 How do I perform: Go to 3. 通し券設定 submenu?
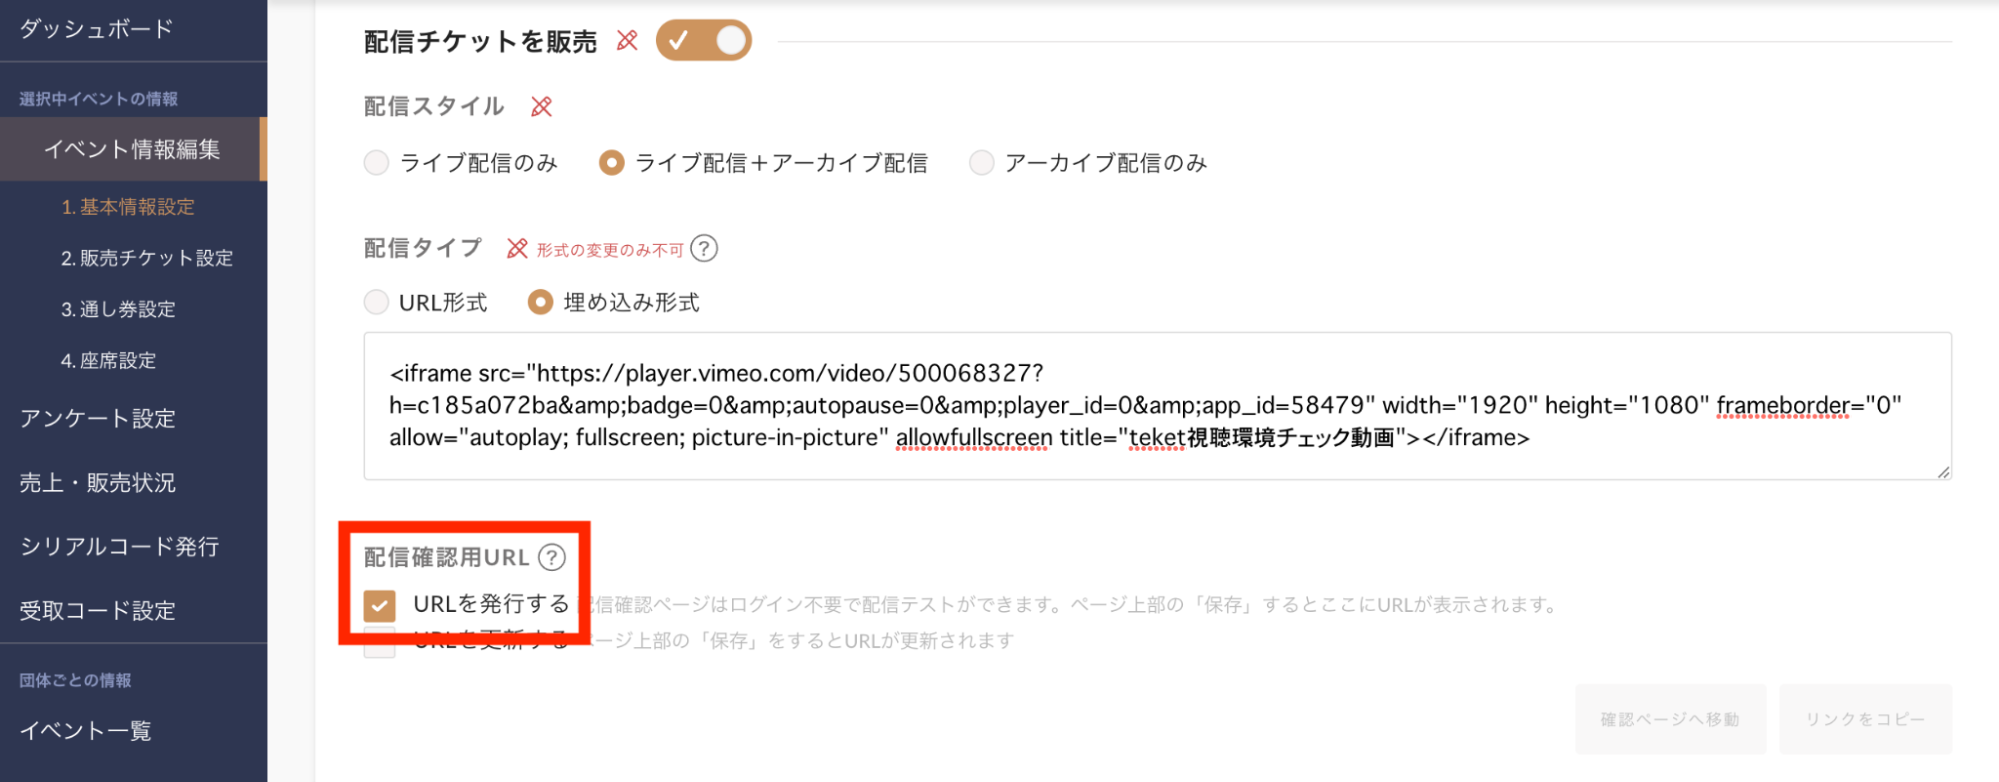pos(118,309)
